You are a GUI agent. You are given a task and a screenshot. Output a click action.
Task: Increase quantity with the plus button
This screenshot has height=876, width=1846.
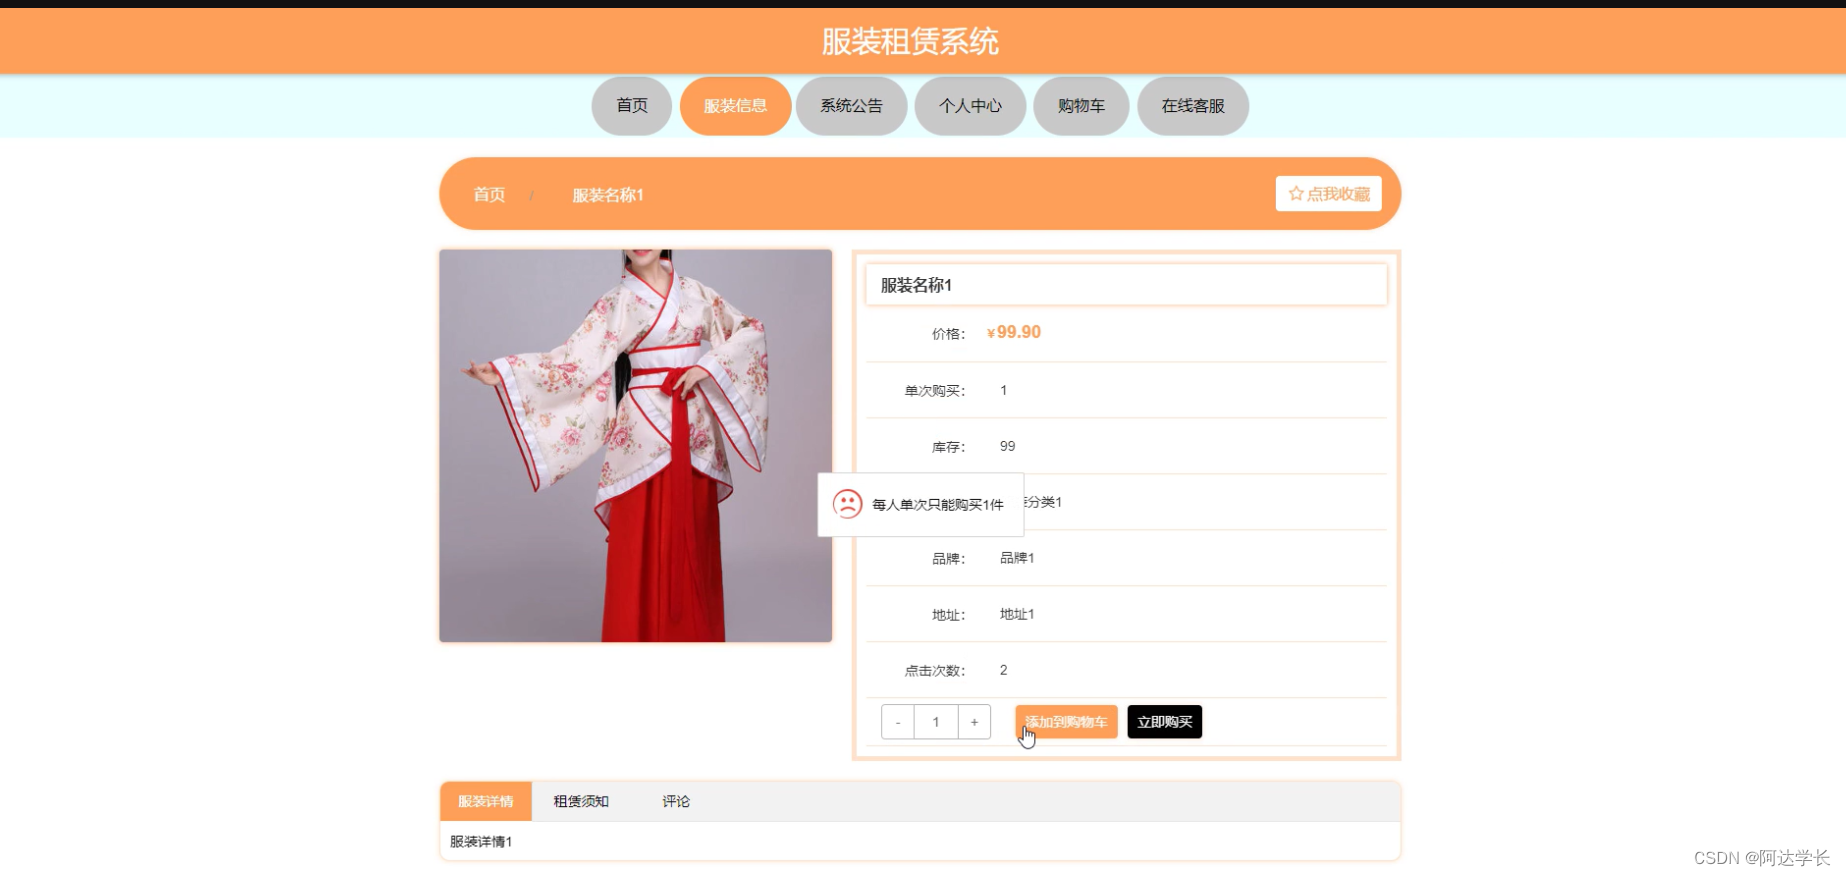pos(974,722)
